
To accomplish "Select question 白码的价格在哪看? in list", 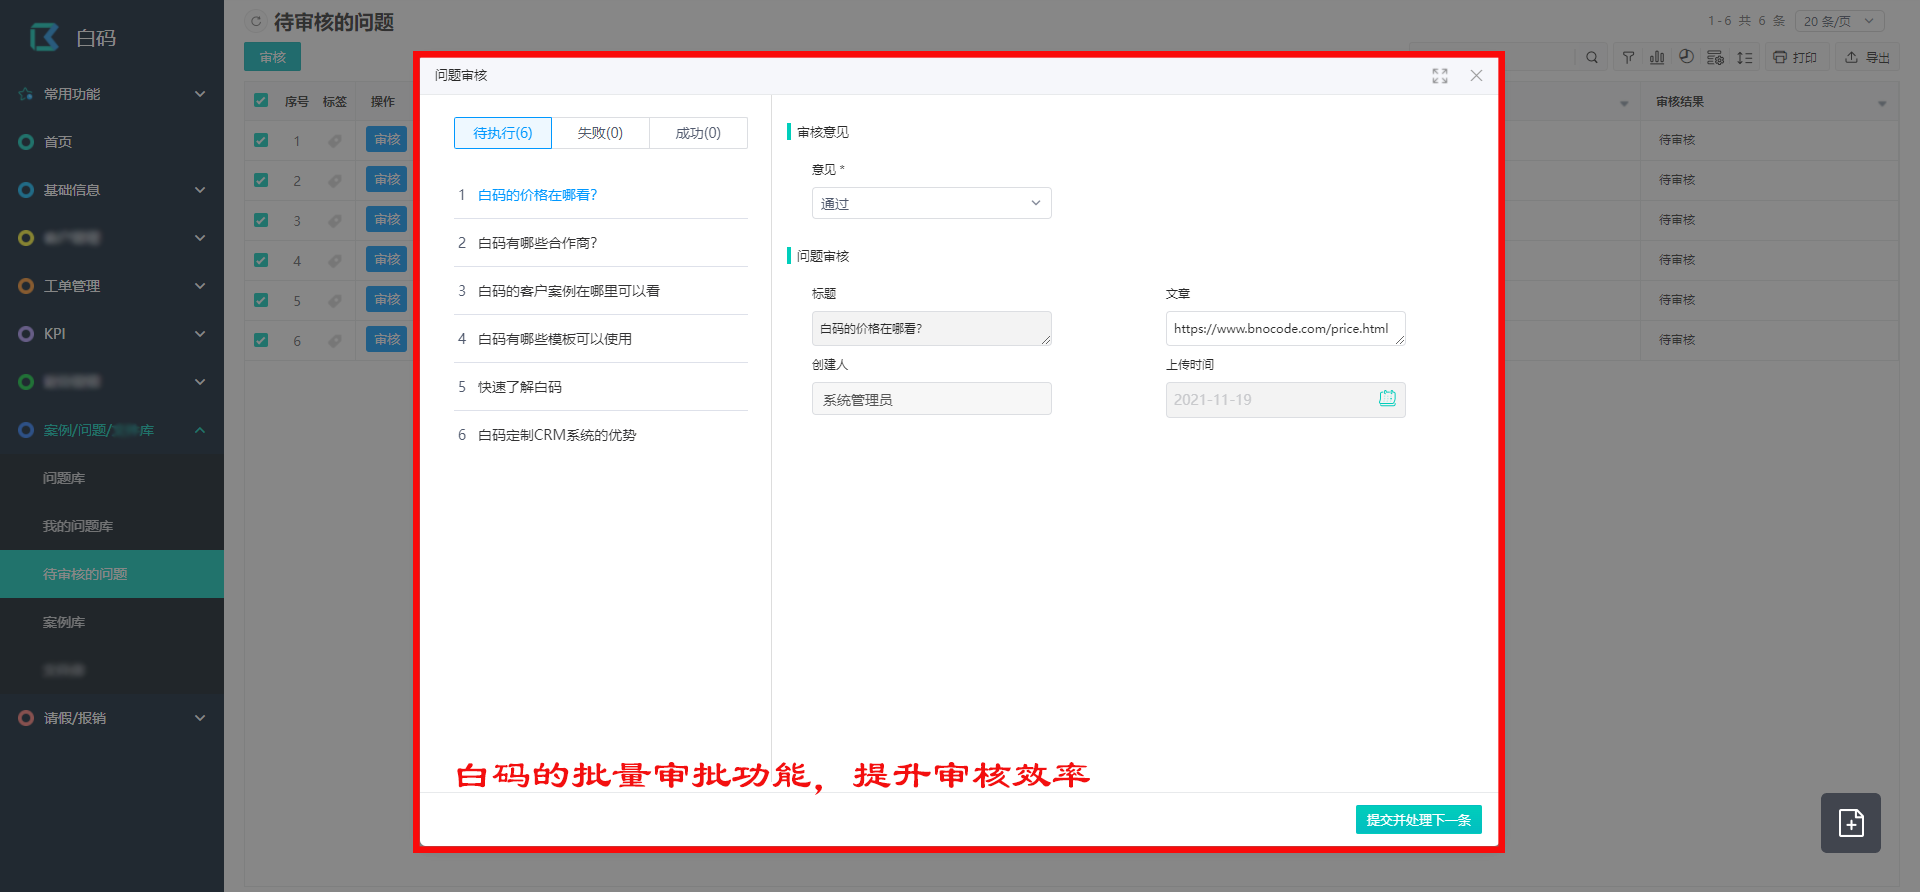I will (x=601, y=195).
